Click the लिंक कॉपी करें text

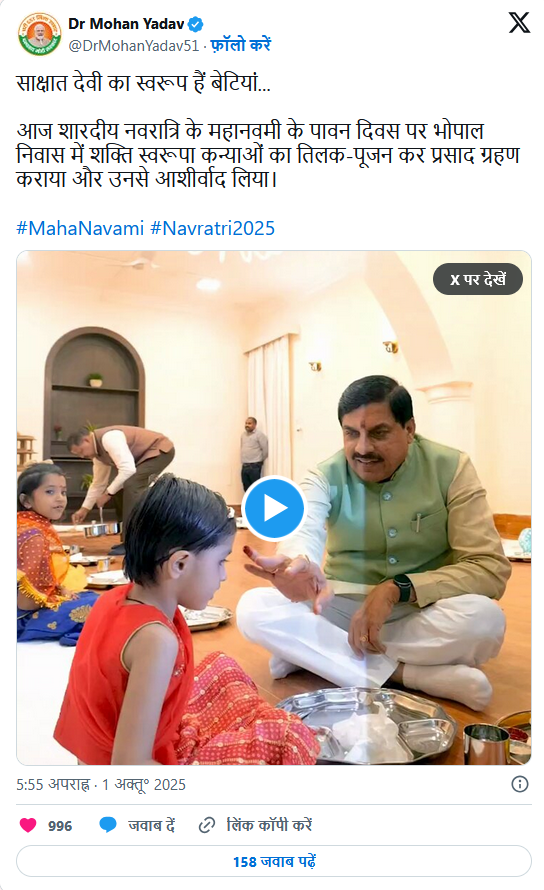269,825
